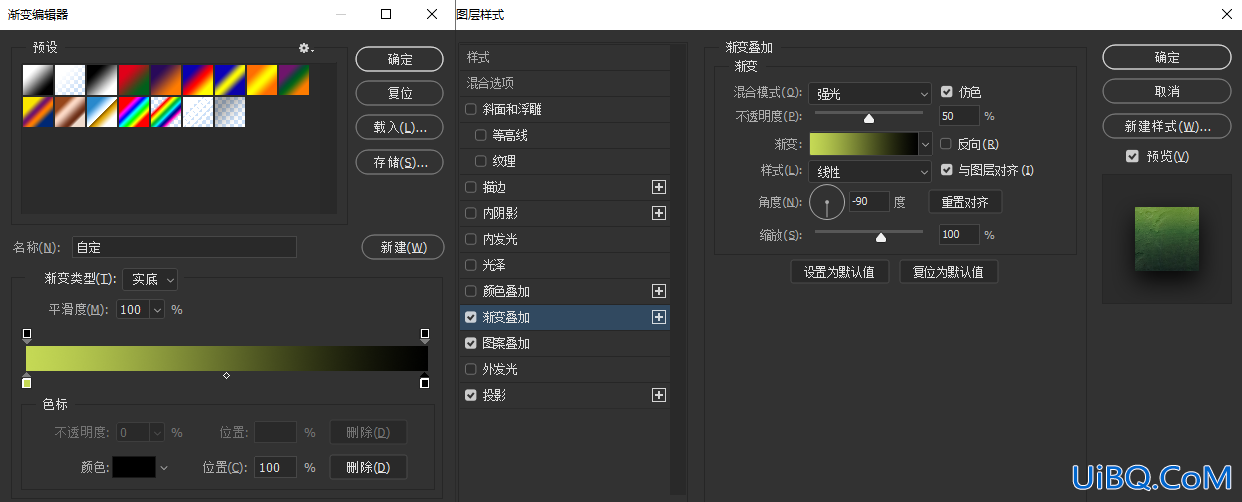Add another 颜色叠加 effect with plus icon
Image resolution: width=1242 pixels, height=502 pixels.
click(659, 291)
